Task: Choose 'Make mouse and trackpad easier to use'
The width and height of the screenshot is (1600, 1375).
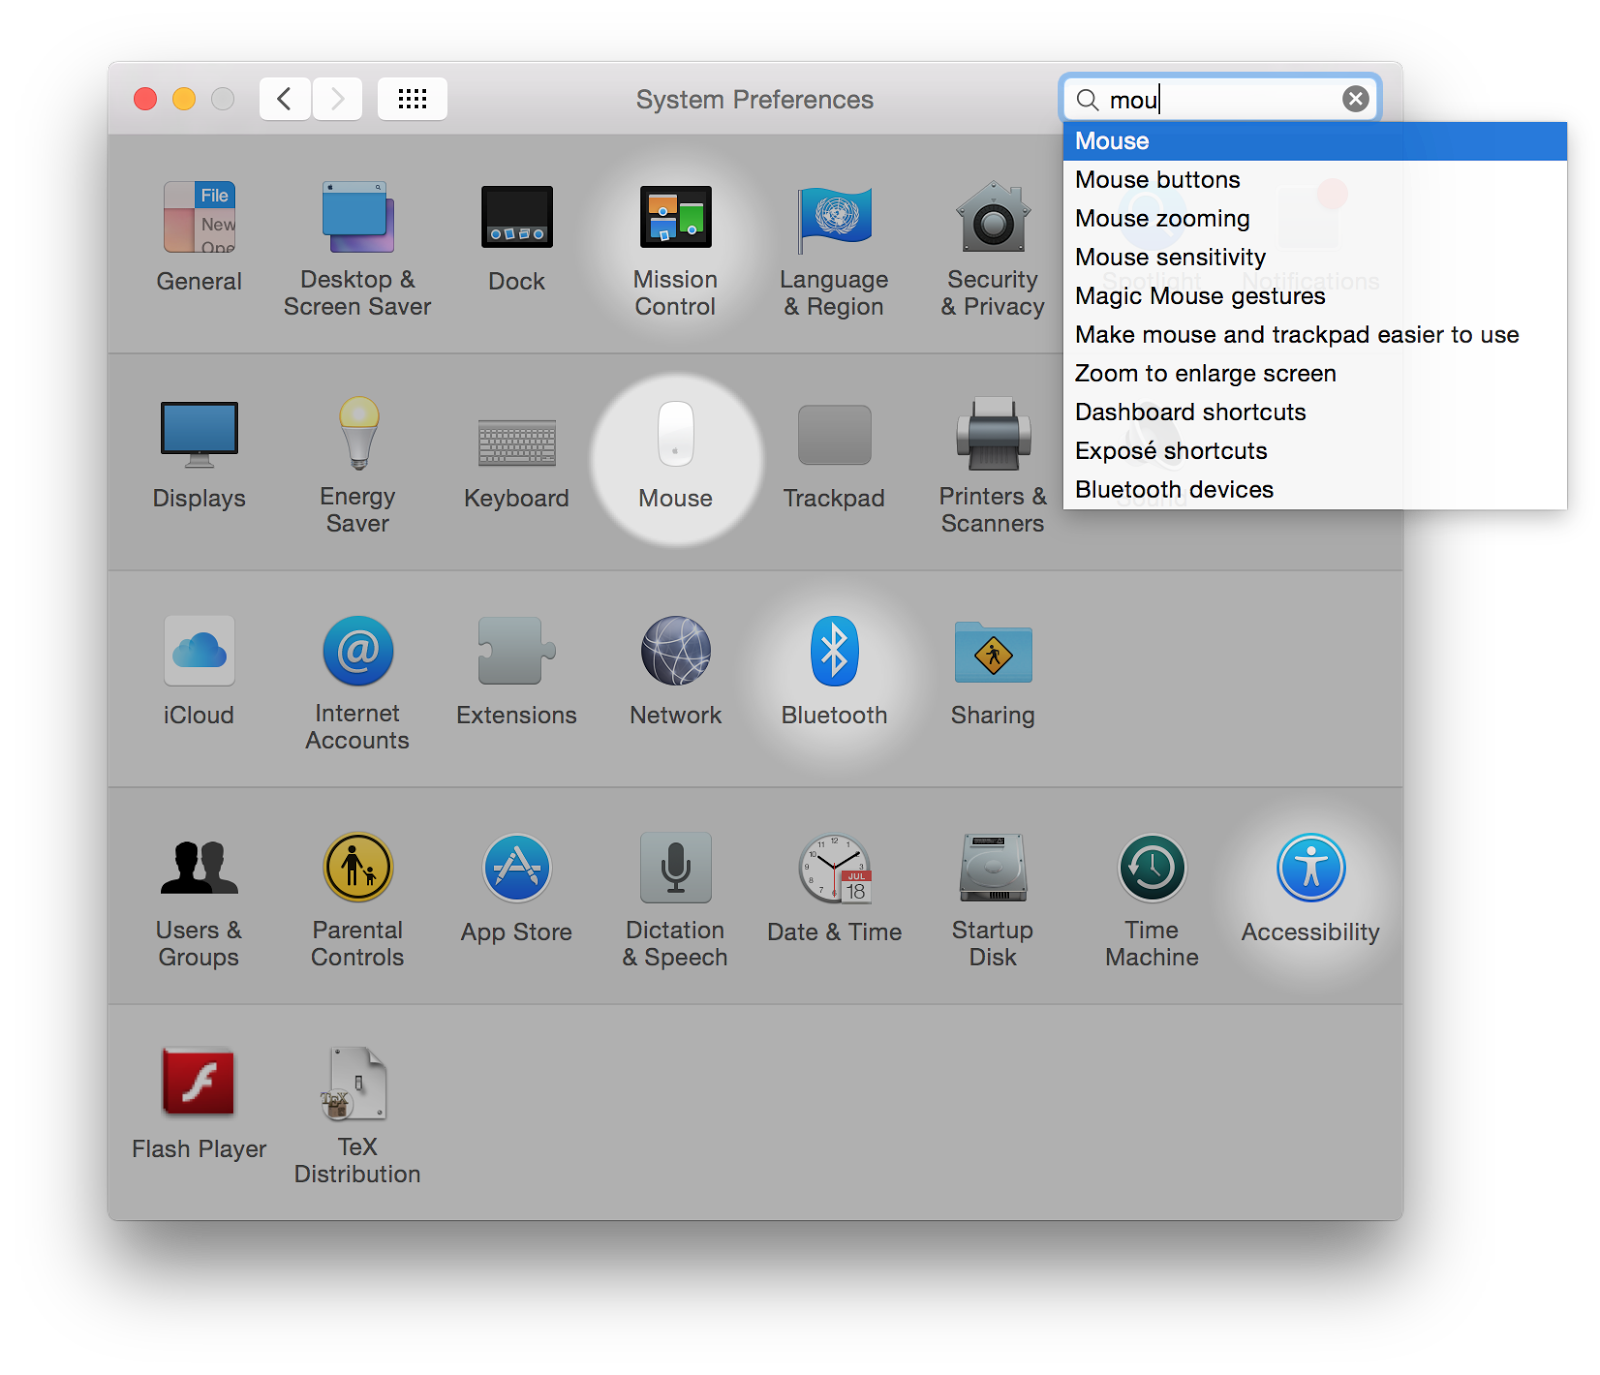Action: tap(1315, 335)
